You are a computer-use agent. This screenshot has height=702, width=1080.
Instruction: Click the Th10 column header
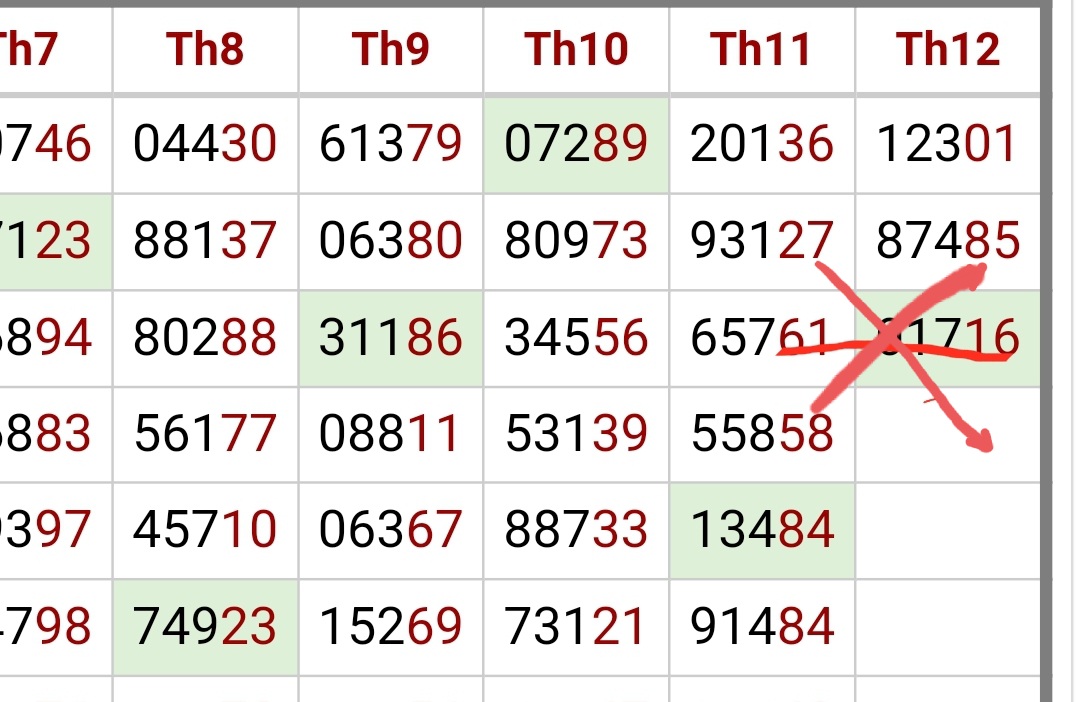[576, 48]
